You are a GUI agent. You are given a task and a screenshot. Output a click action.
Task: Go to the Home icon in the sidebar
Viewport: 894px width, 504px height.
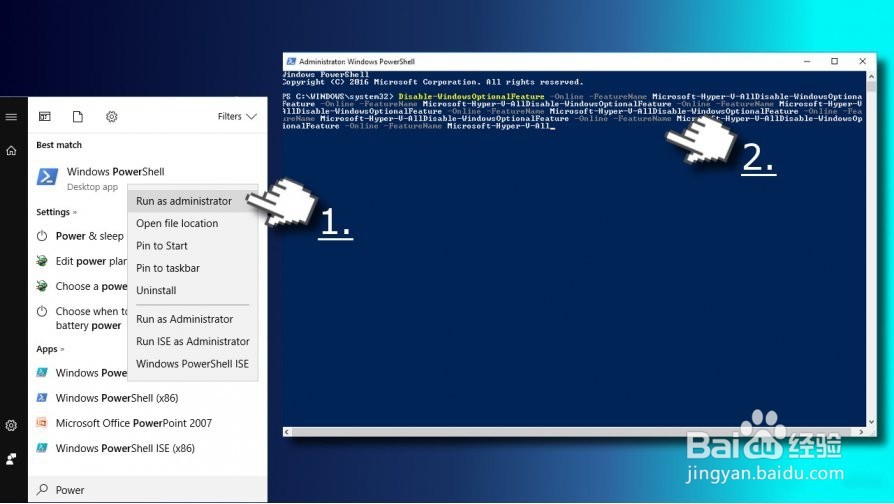tap(11, 151)
